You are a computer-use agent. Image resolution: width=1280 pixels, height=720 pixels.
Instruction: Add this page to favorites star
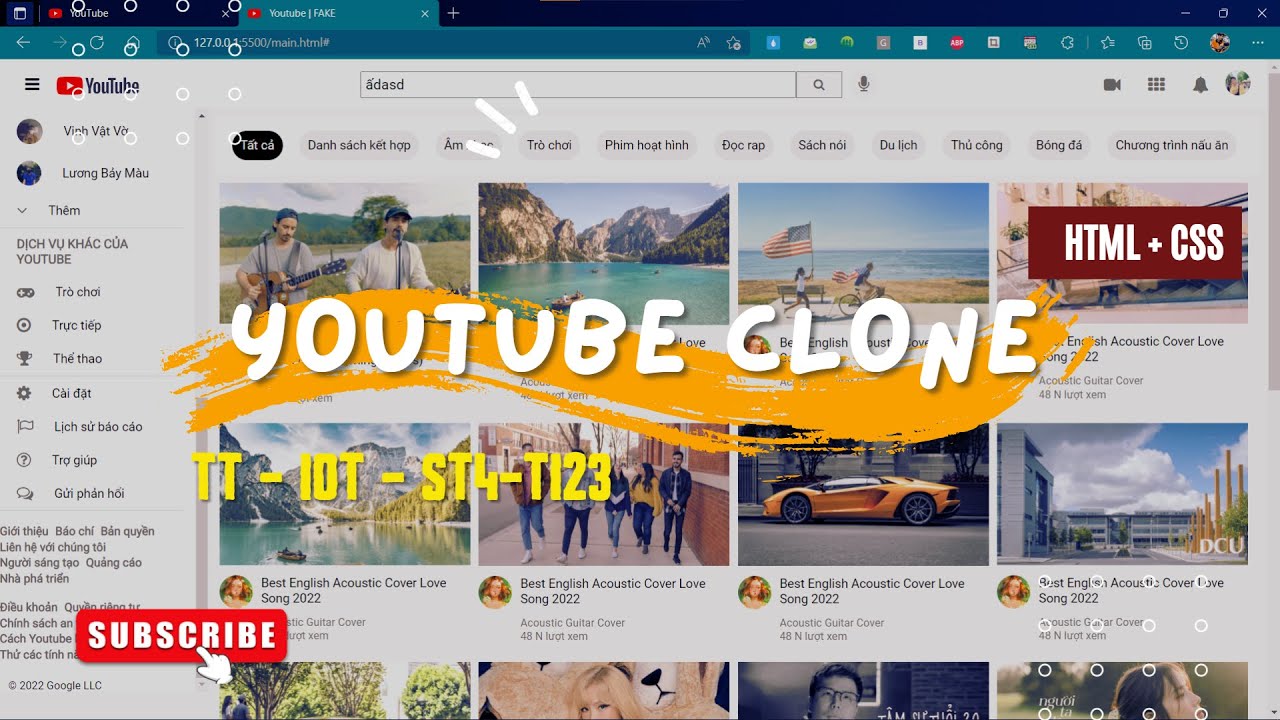click(x=733, y=43)
